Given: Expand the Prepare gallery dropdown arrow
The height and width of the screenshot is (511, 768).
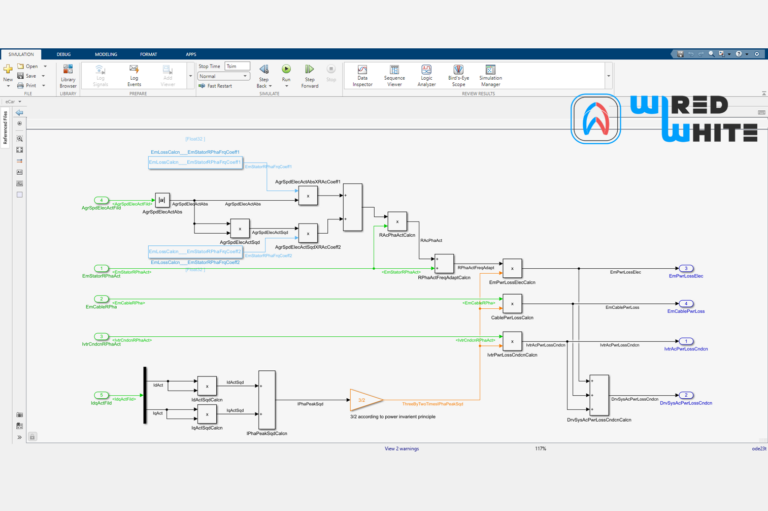Looking at the screenshot, I should pyautogui.click(x=191, y=76).
